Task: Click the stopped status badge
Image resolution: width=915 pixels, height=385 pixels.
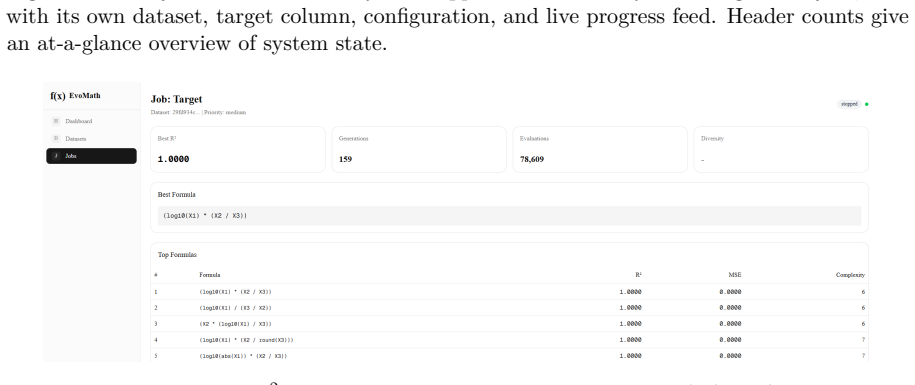Action: coord(849,104)
